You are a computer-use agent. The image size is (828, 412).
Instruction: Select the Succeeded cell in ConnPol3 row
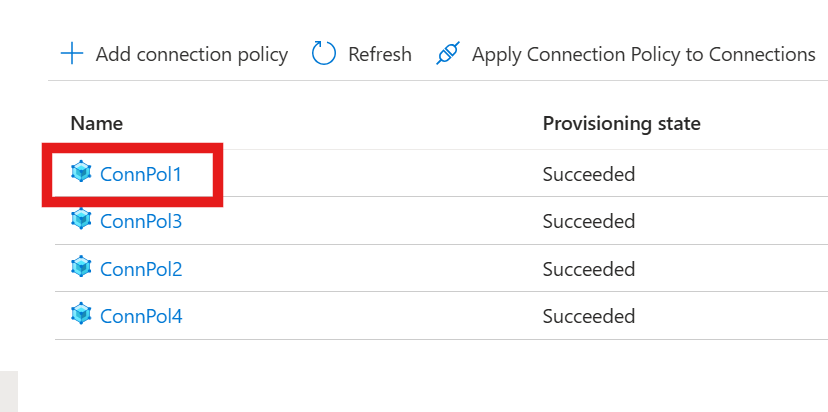[x=589, y=221]
